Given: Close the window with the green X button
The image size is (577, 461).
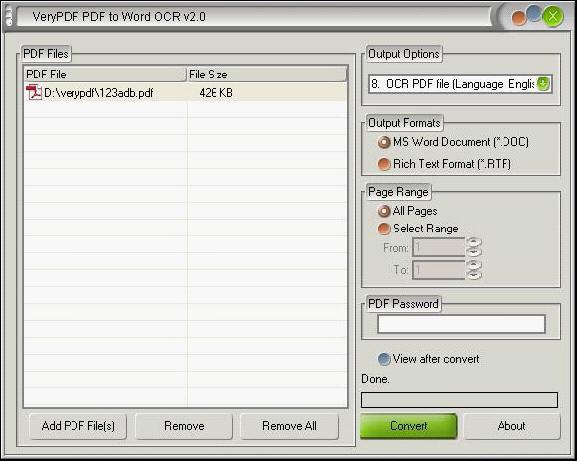Looking at the screenshot, I should point(553,17).
